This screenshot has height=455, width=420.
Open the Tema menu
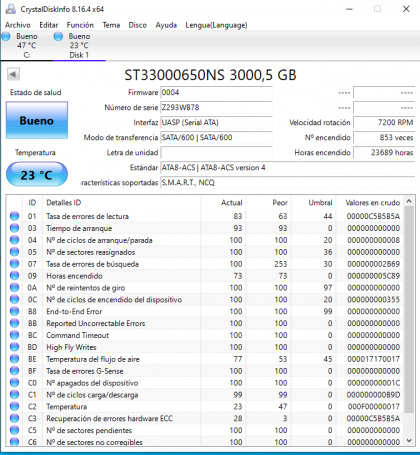coord(111,25)
